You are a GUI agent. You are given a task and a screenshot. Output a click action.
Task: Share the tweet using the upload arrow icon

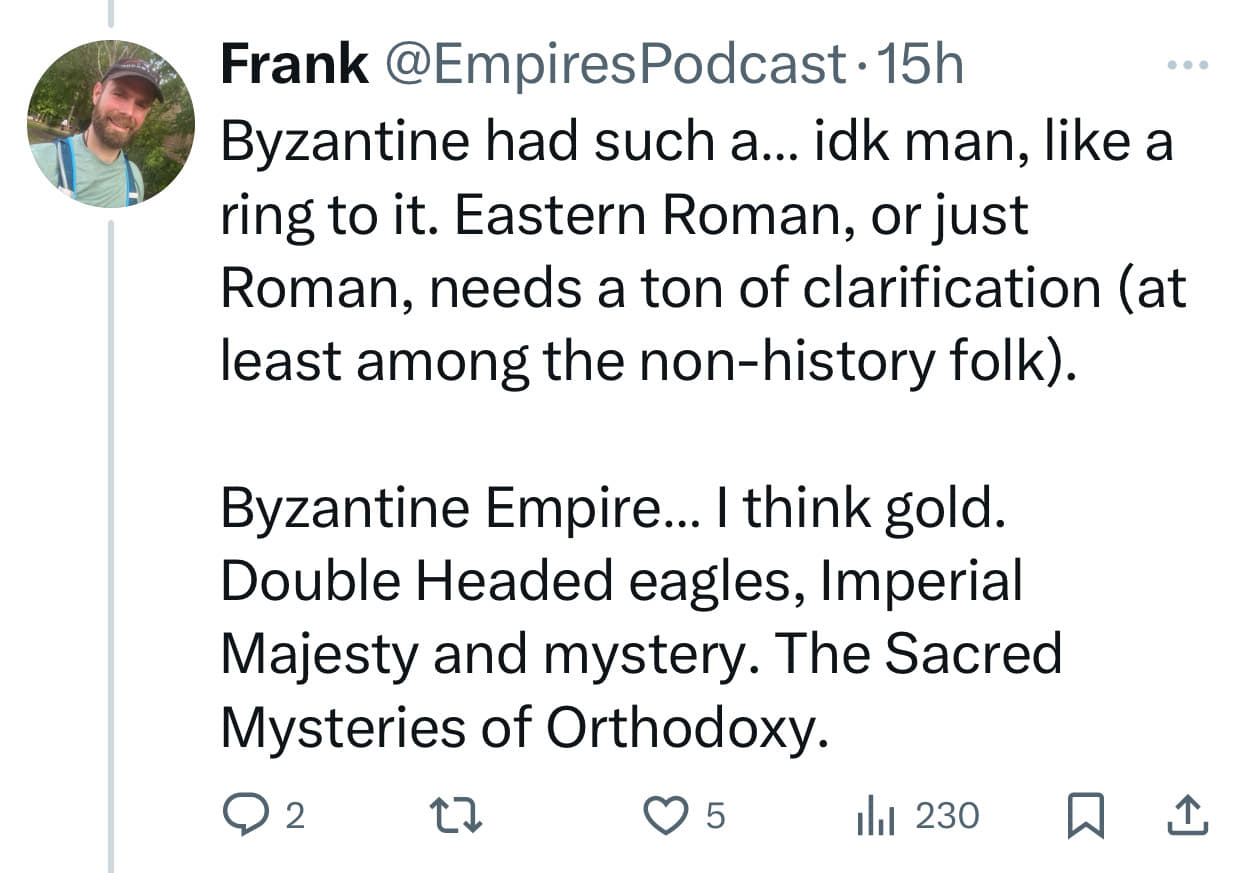[x=1188, y=817]
